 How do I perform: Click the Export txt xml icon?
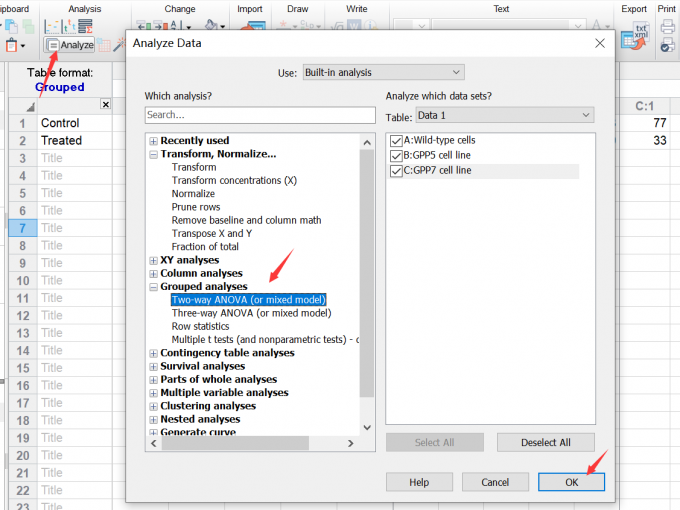[x=635, y=36]
